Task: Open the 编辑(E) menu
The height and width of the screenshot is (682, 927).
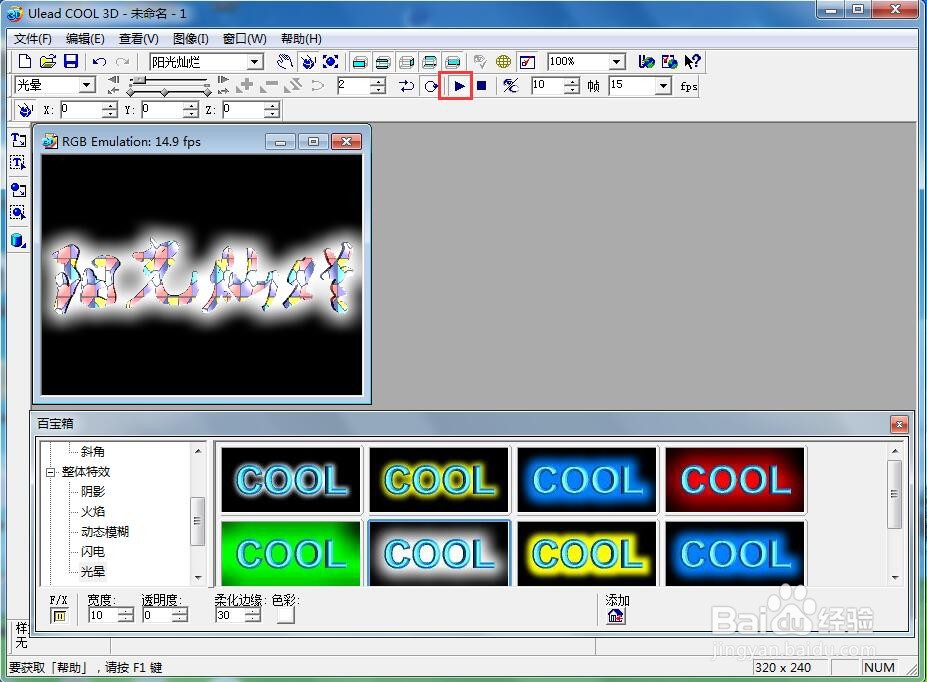Action: [x=85, y=39]
